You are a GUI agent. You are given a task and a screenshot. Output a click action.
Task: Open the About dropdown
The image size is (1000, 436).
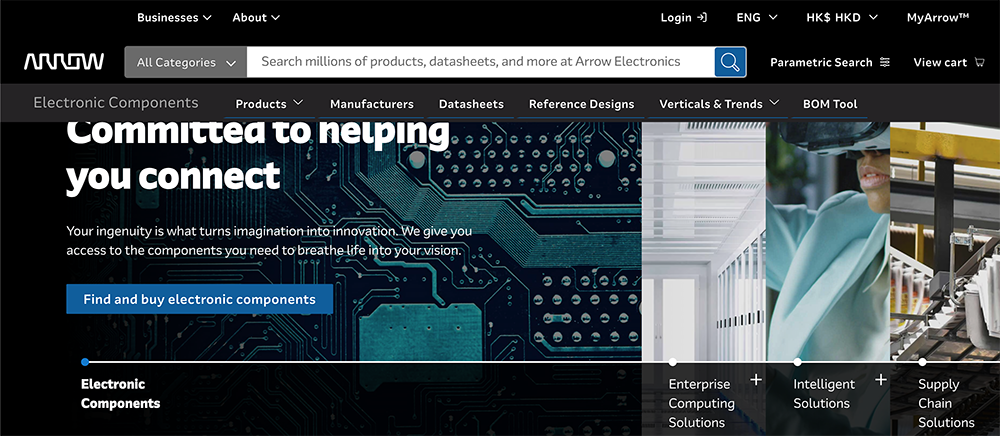coord(256,17)
